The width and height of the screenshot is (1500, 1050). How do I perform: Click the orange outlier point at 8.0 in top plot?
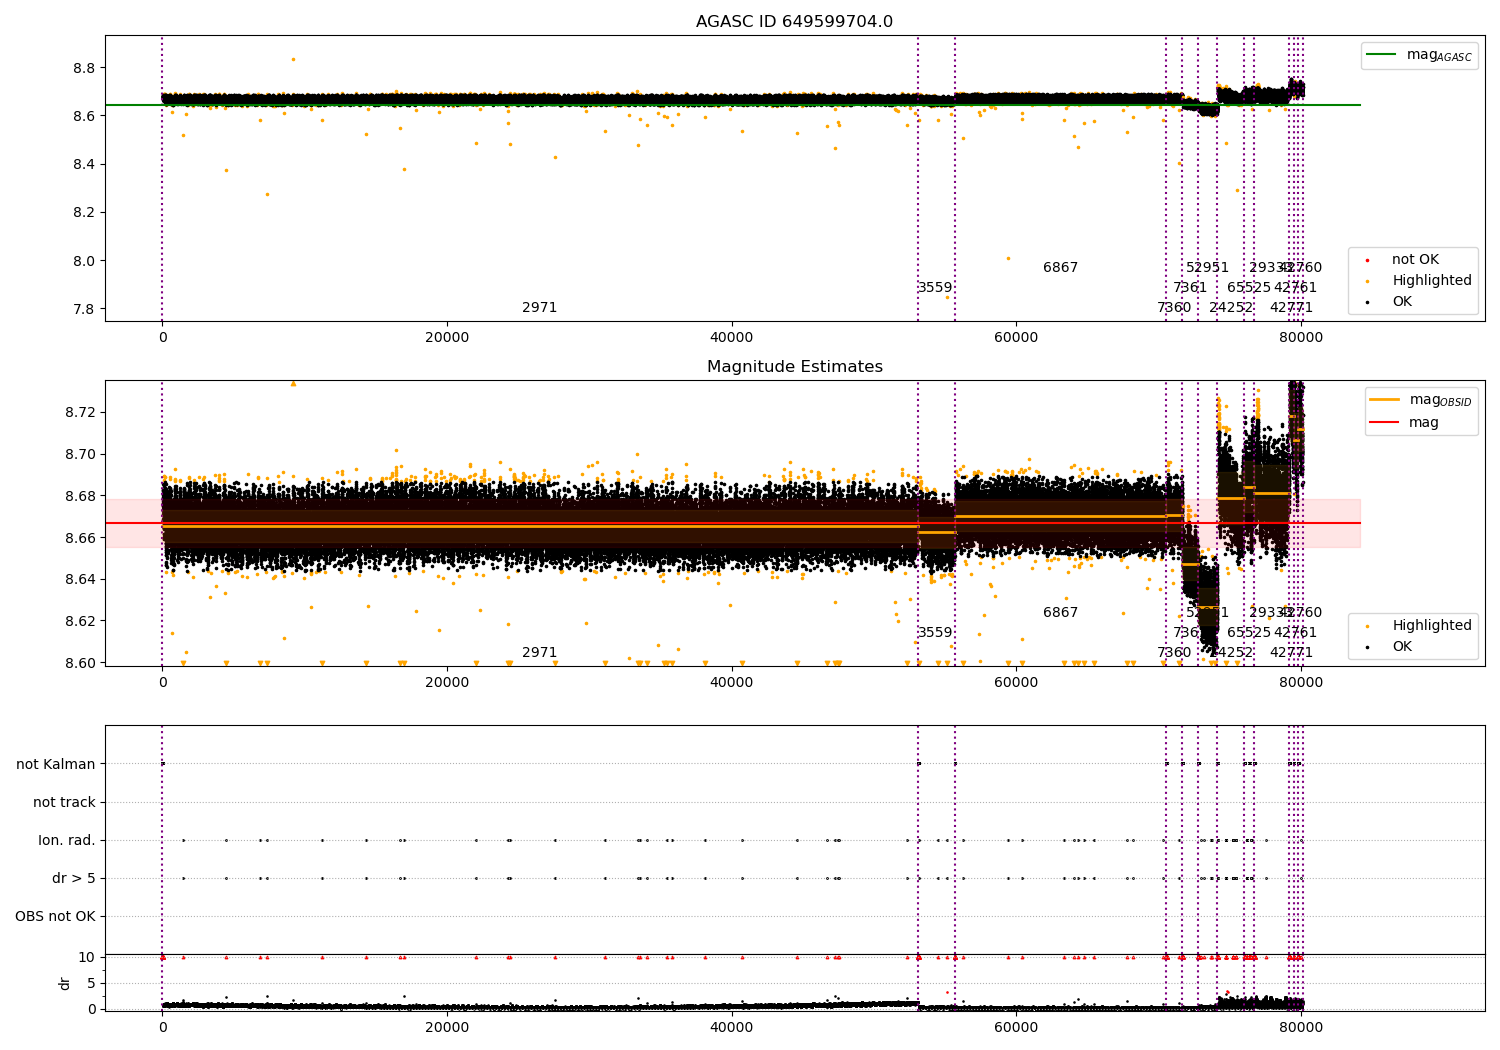coord(1008,258)
